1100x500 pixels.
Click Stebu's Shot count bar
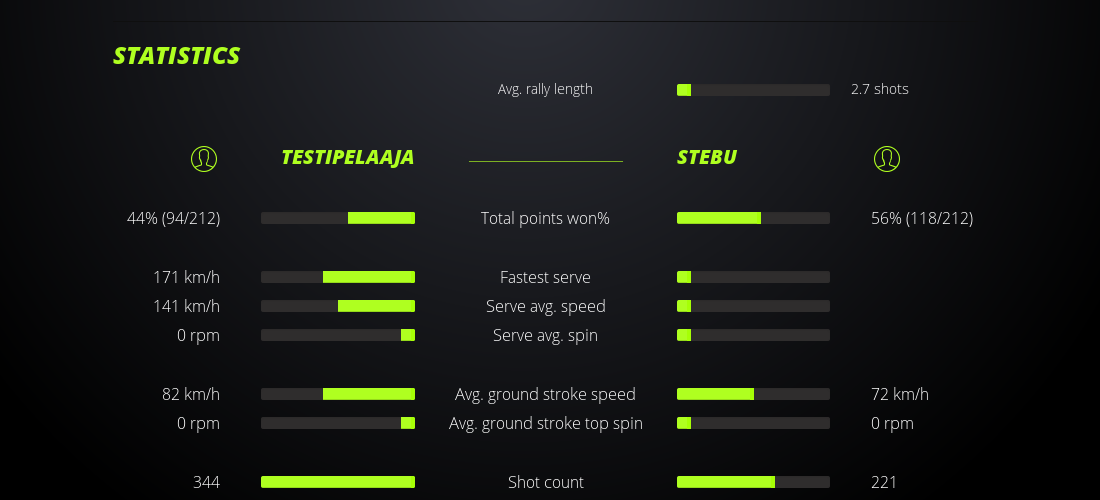(753, 482)
